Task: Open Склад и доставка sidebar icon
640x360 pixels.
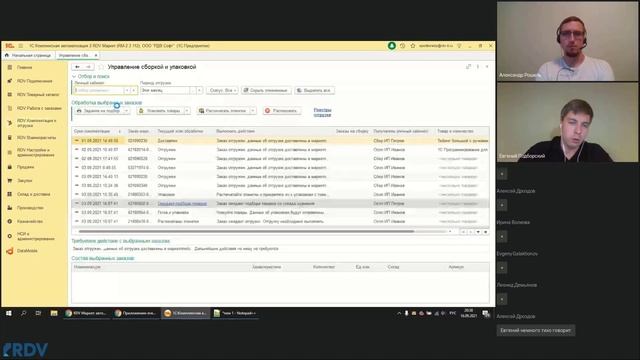Action: pyautogui.click(x=10, y=194)
